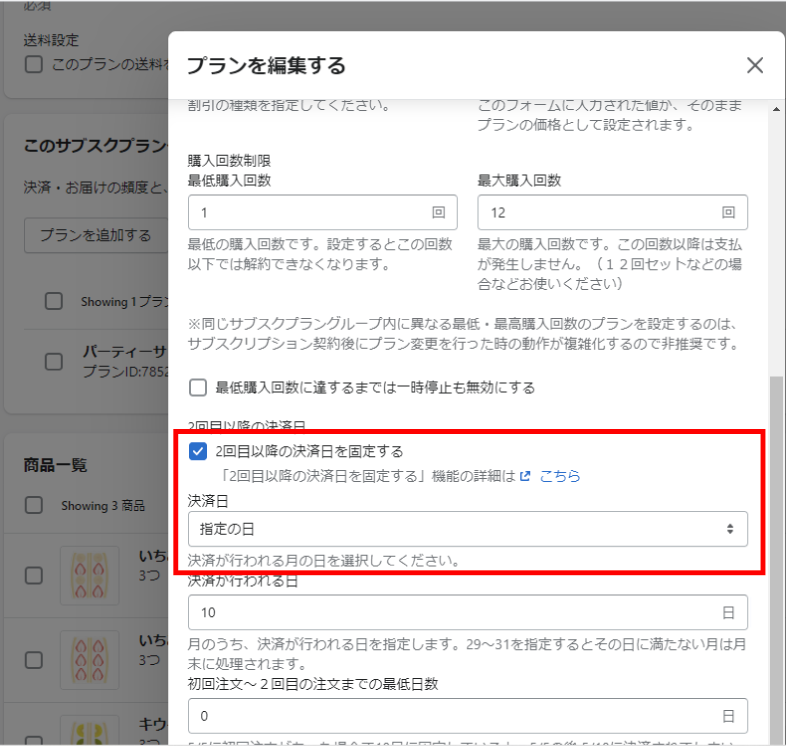The width and height of the screenshot is (786, 746).
Task: Click the 購入回数制限 section label
Action: coord(229,160)
